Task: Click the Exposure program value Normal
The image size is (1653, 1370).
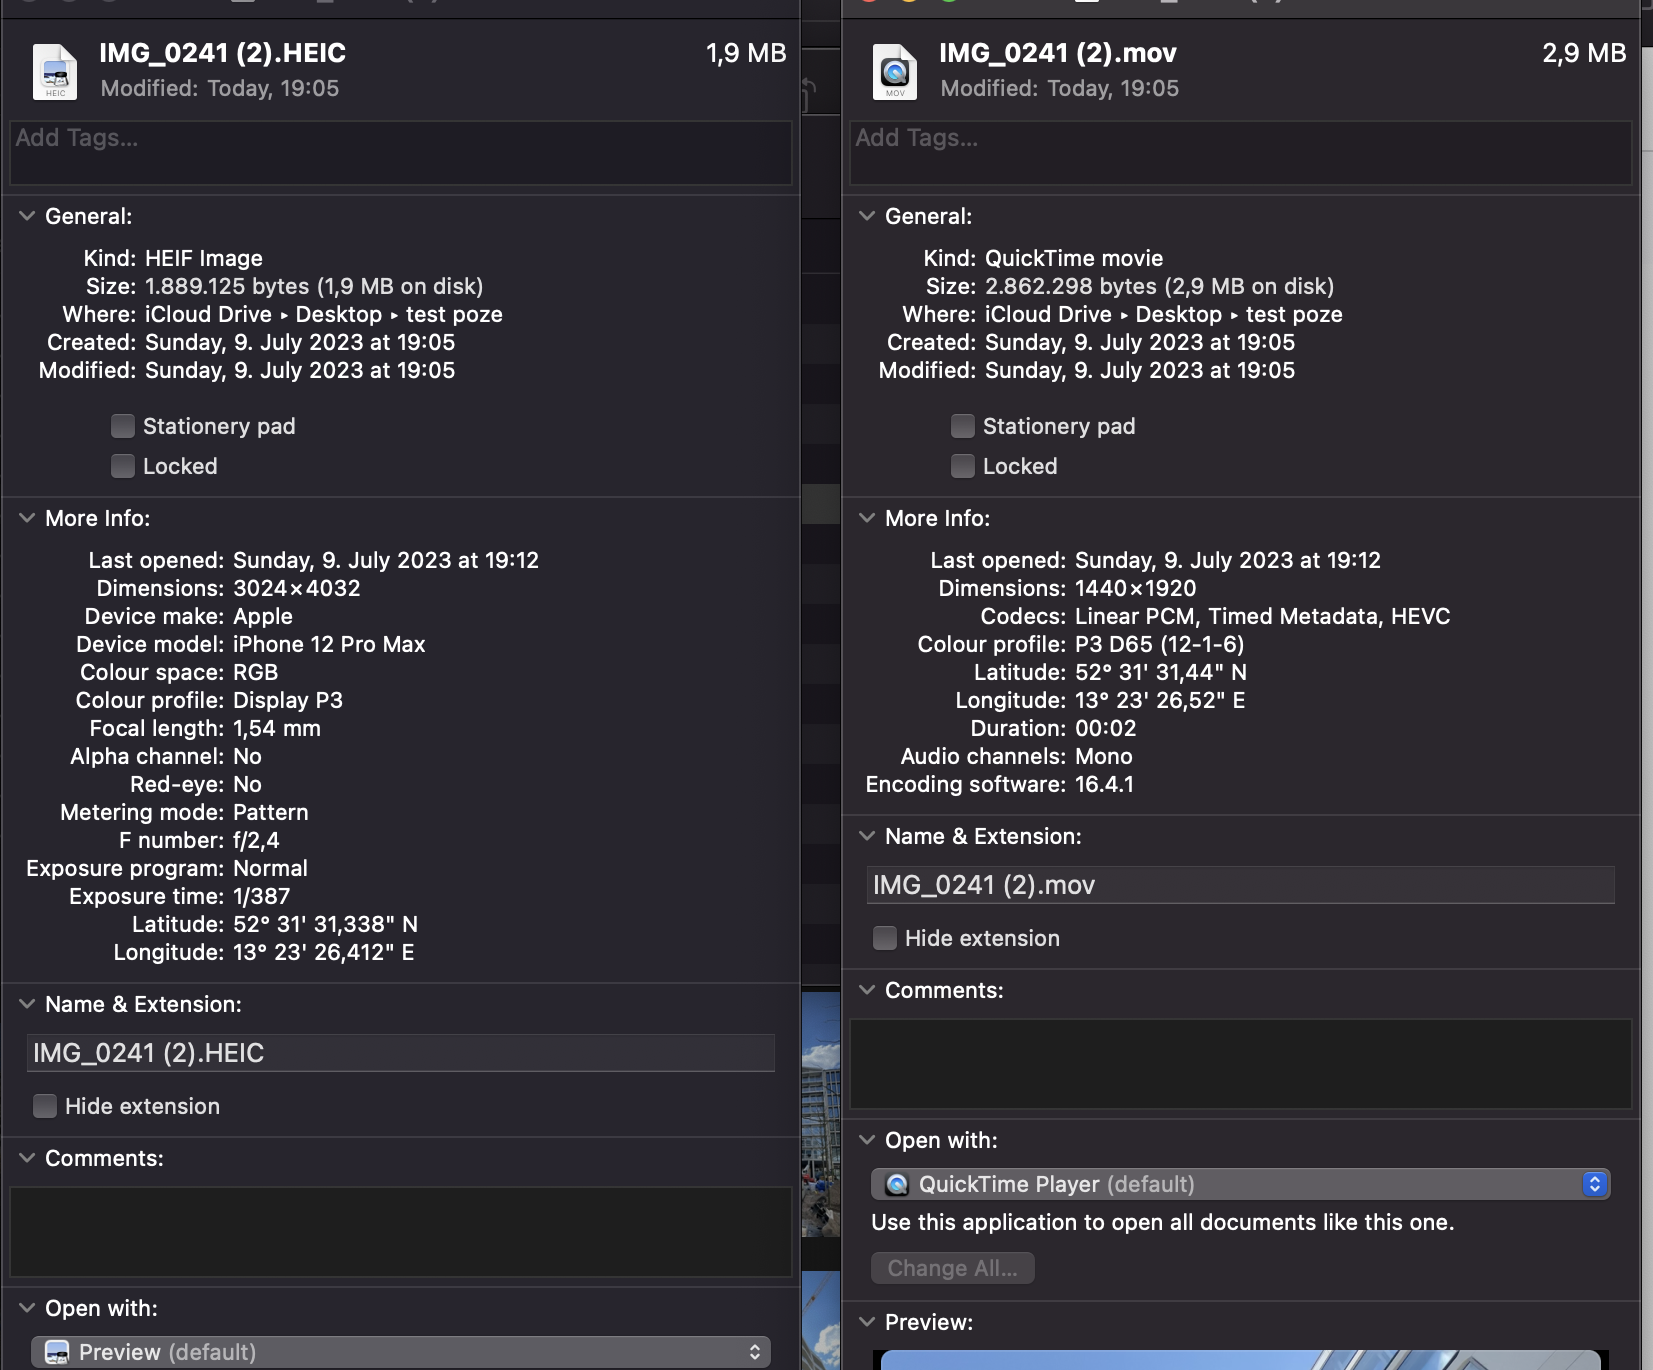Action: [x=271, y=868]
